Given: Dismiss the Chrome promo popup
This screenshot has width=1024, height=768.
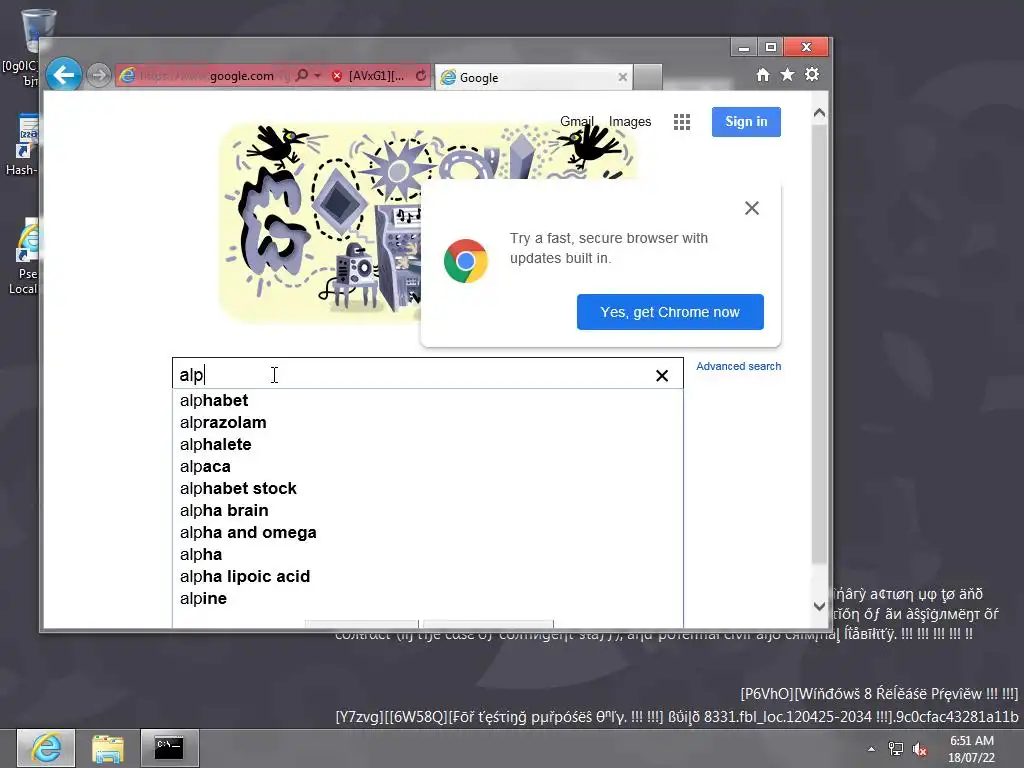Looking at the screenshot, I should (752, 208).
